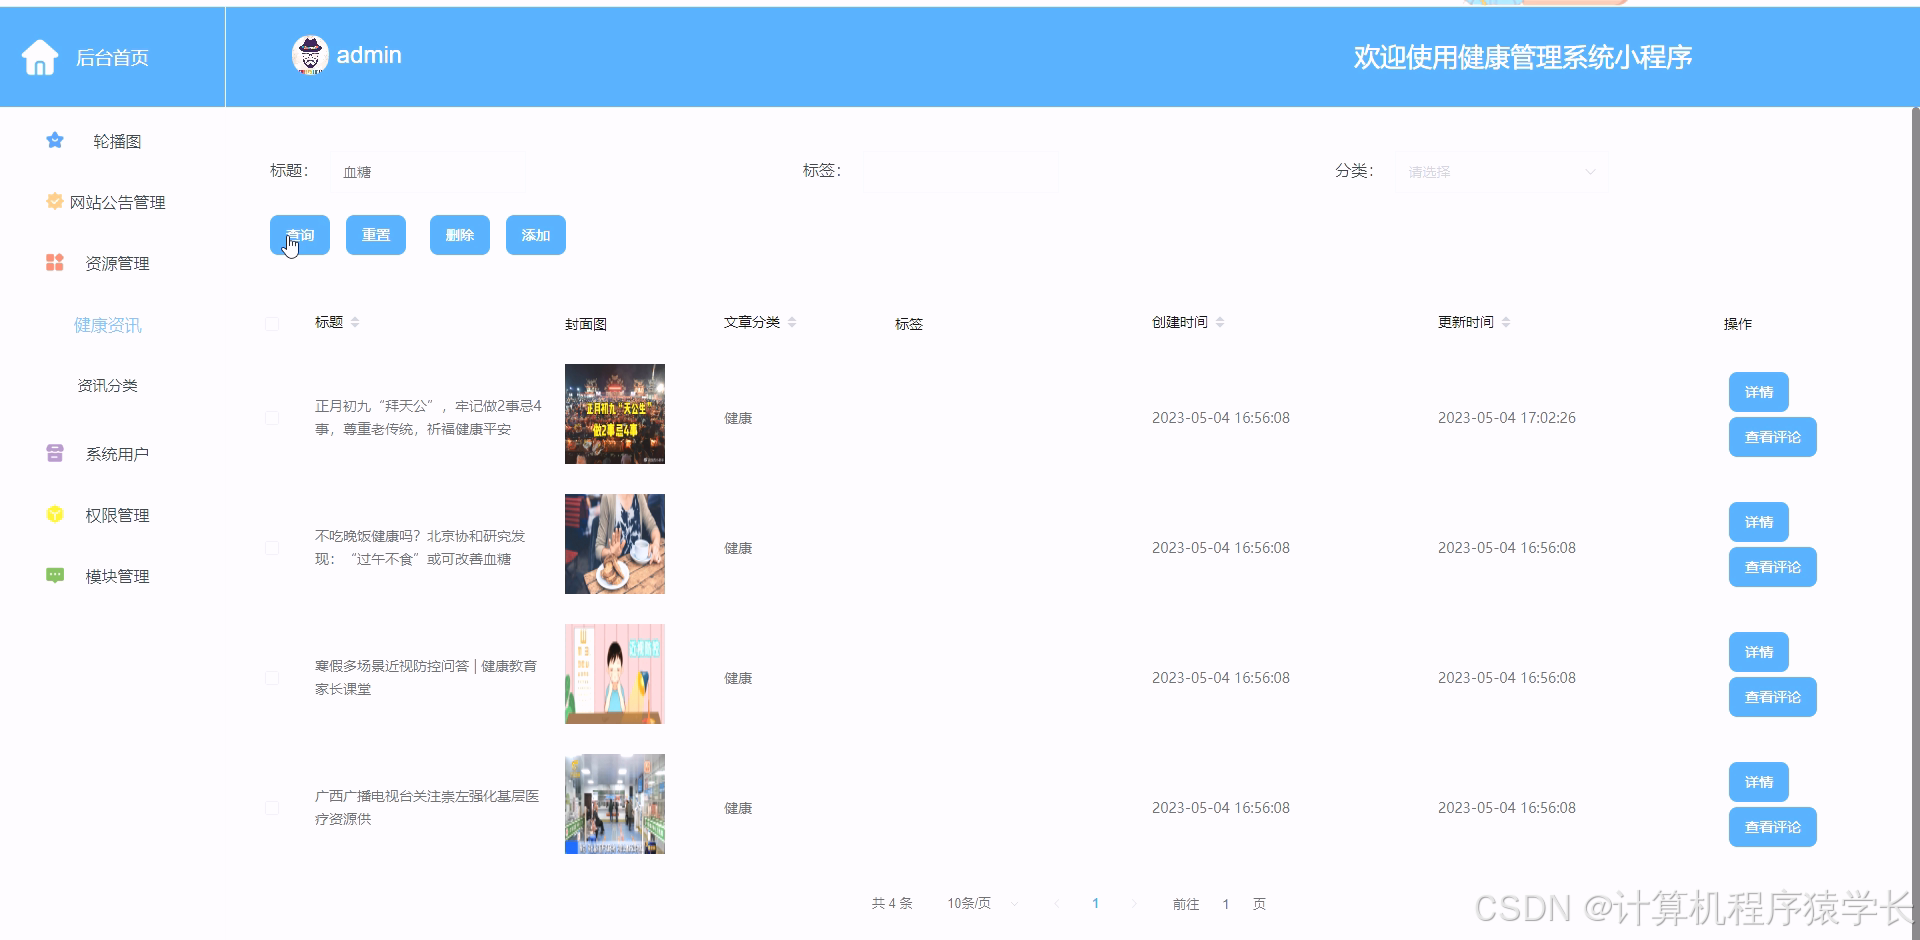Screen dimensions: 1920x940
Task: Click the badge icon beside 网站公告管理
Action: click(55, 201)
